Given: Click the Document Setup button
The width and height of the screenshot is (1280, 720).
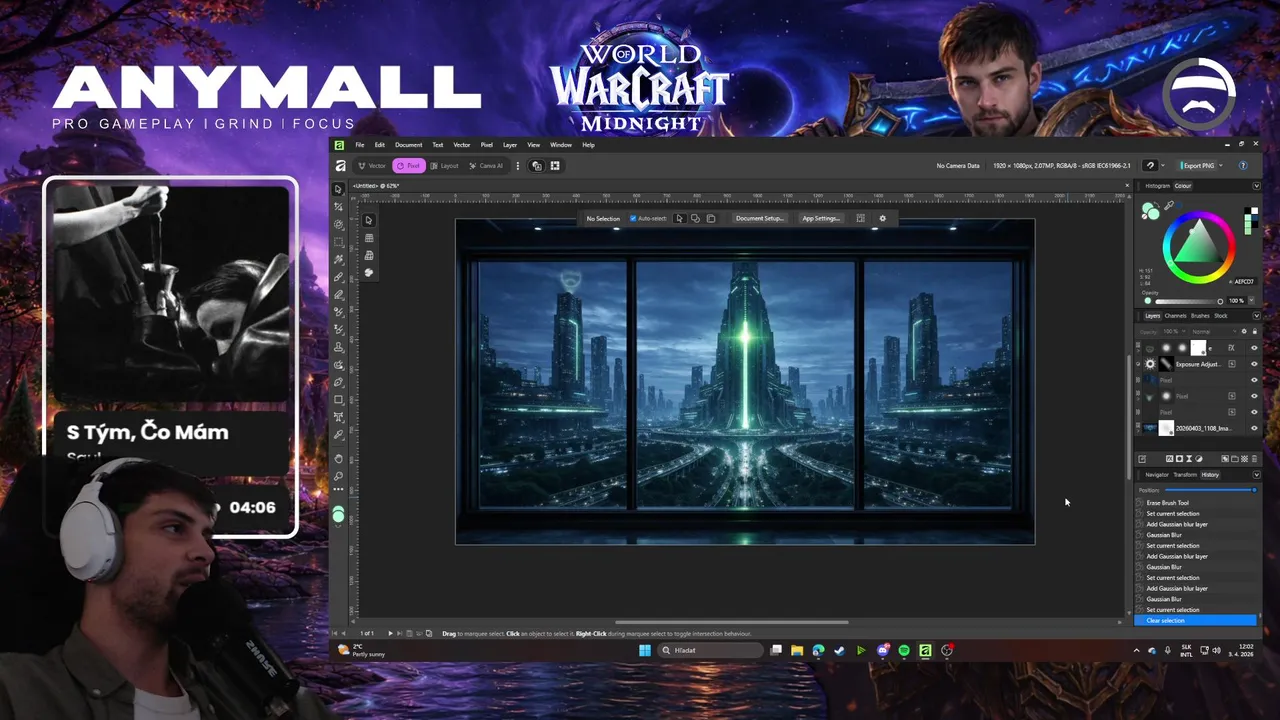Looking at the screenshot, I should coord(760,218).
